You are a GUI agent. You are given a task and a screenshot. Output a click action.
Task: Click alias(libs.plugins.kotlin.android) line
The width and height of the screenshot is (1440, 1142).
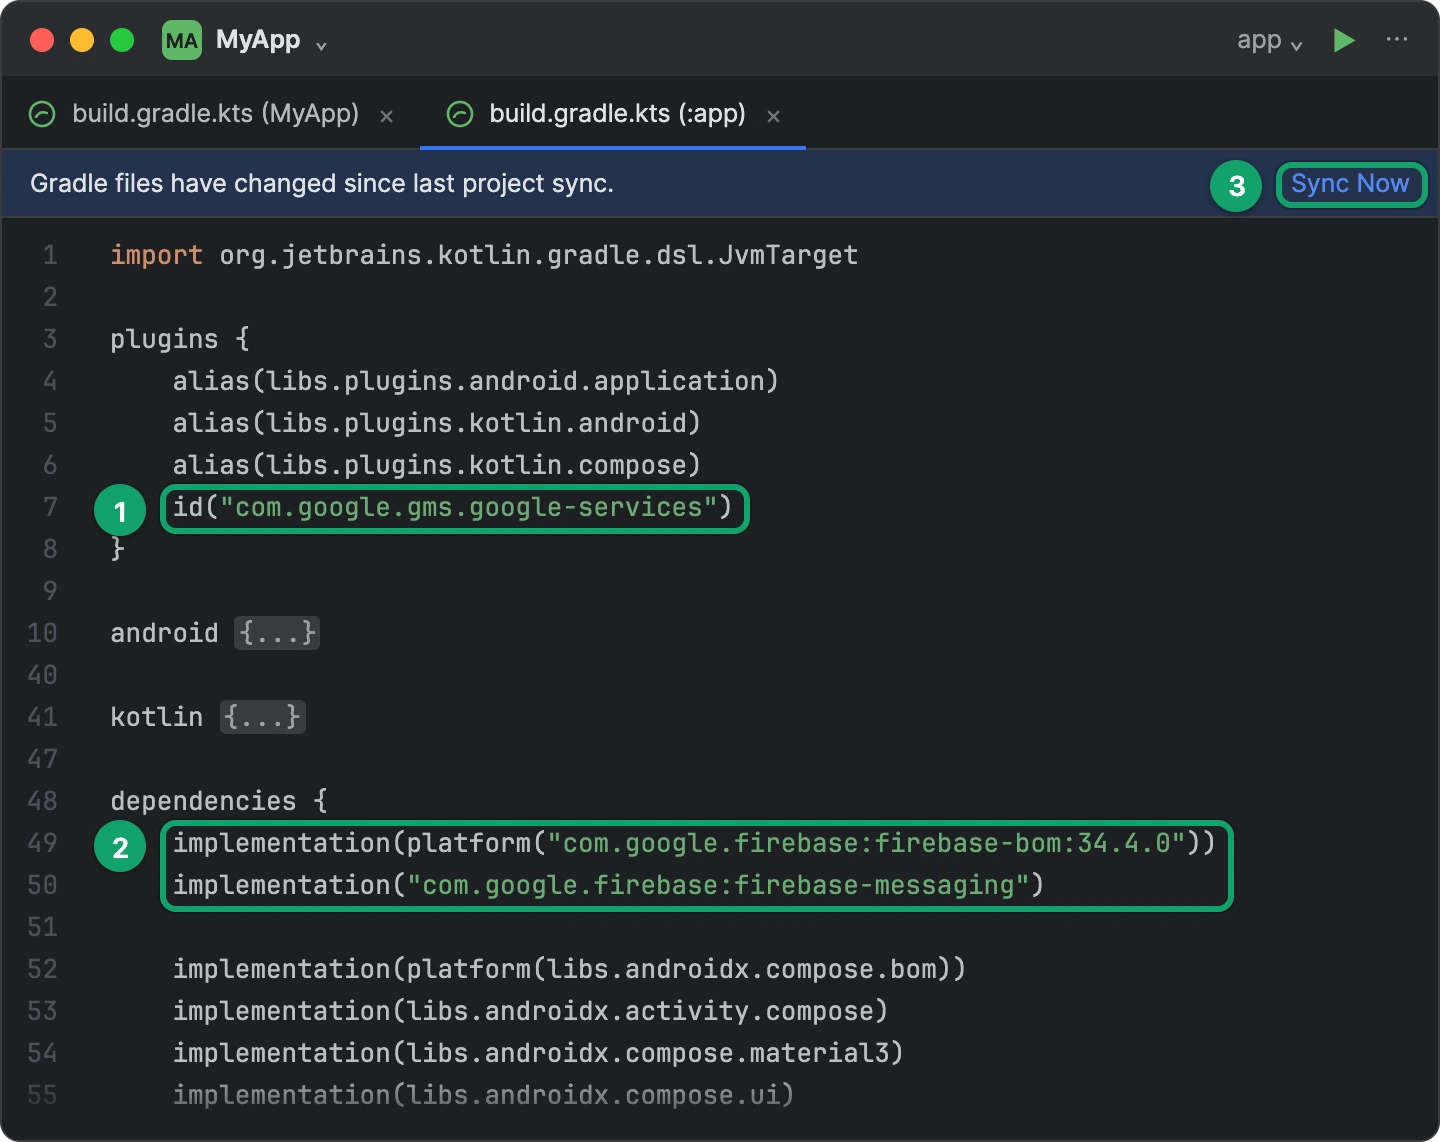point(436,423)
